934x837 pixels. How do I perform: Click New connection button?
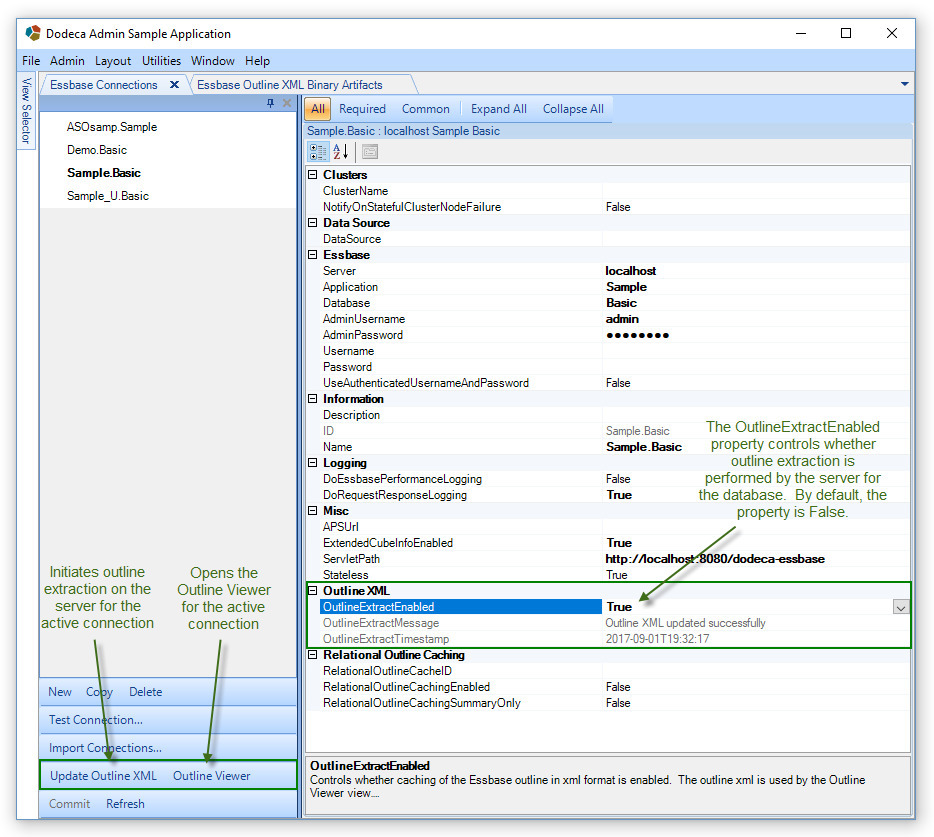tap(60, 692)
